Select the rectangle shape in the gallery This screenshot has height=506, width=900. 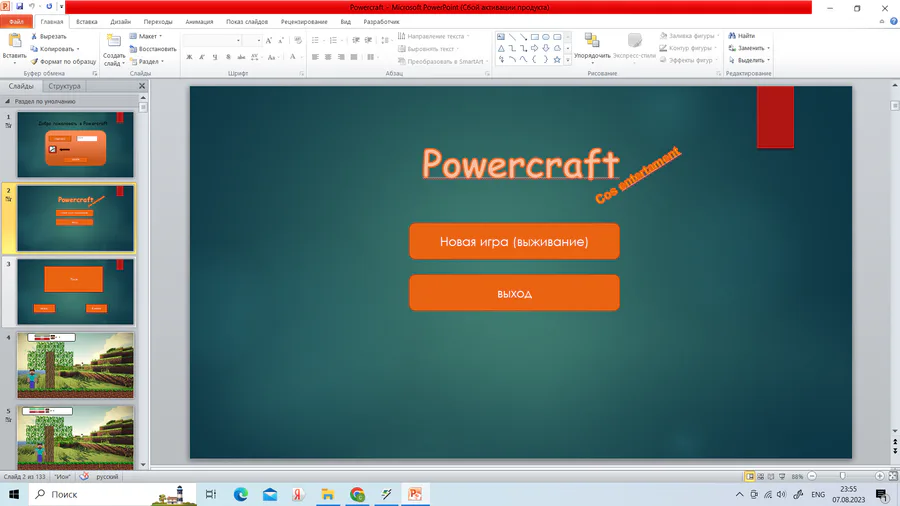coord(534,37)
